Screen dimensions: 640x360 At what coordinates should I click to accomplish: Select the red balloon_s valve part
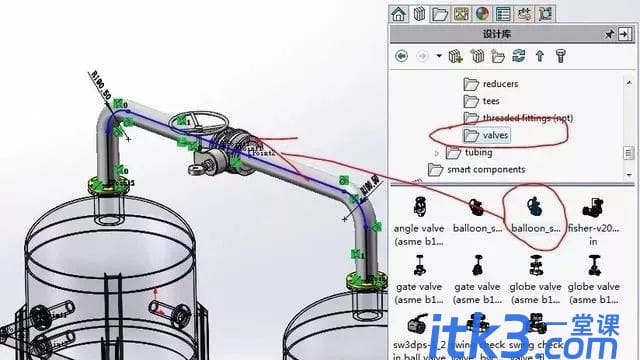pos(477,215)
